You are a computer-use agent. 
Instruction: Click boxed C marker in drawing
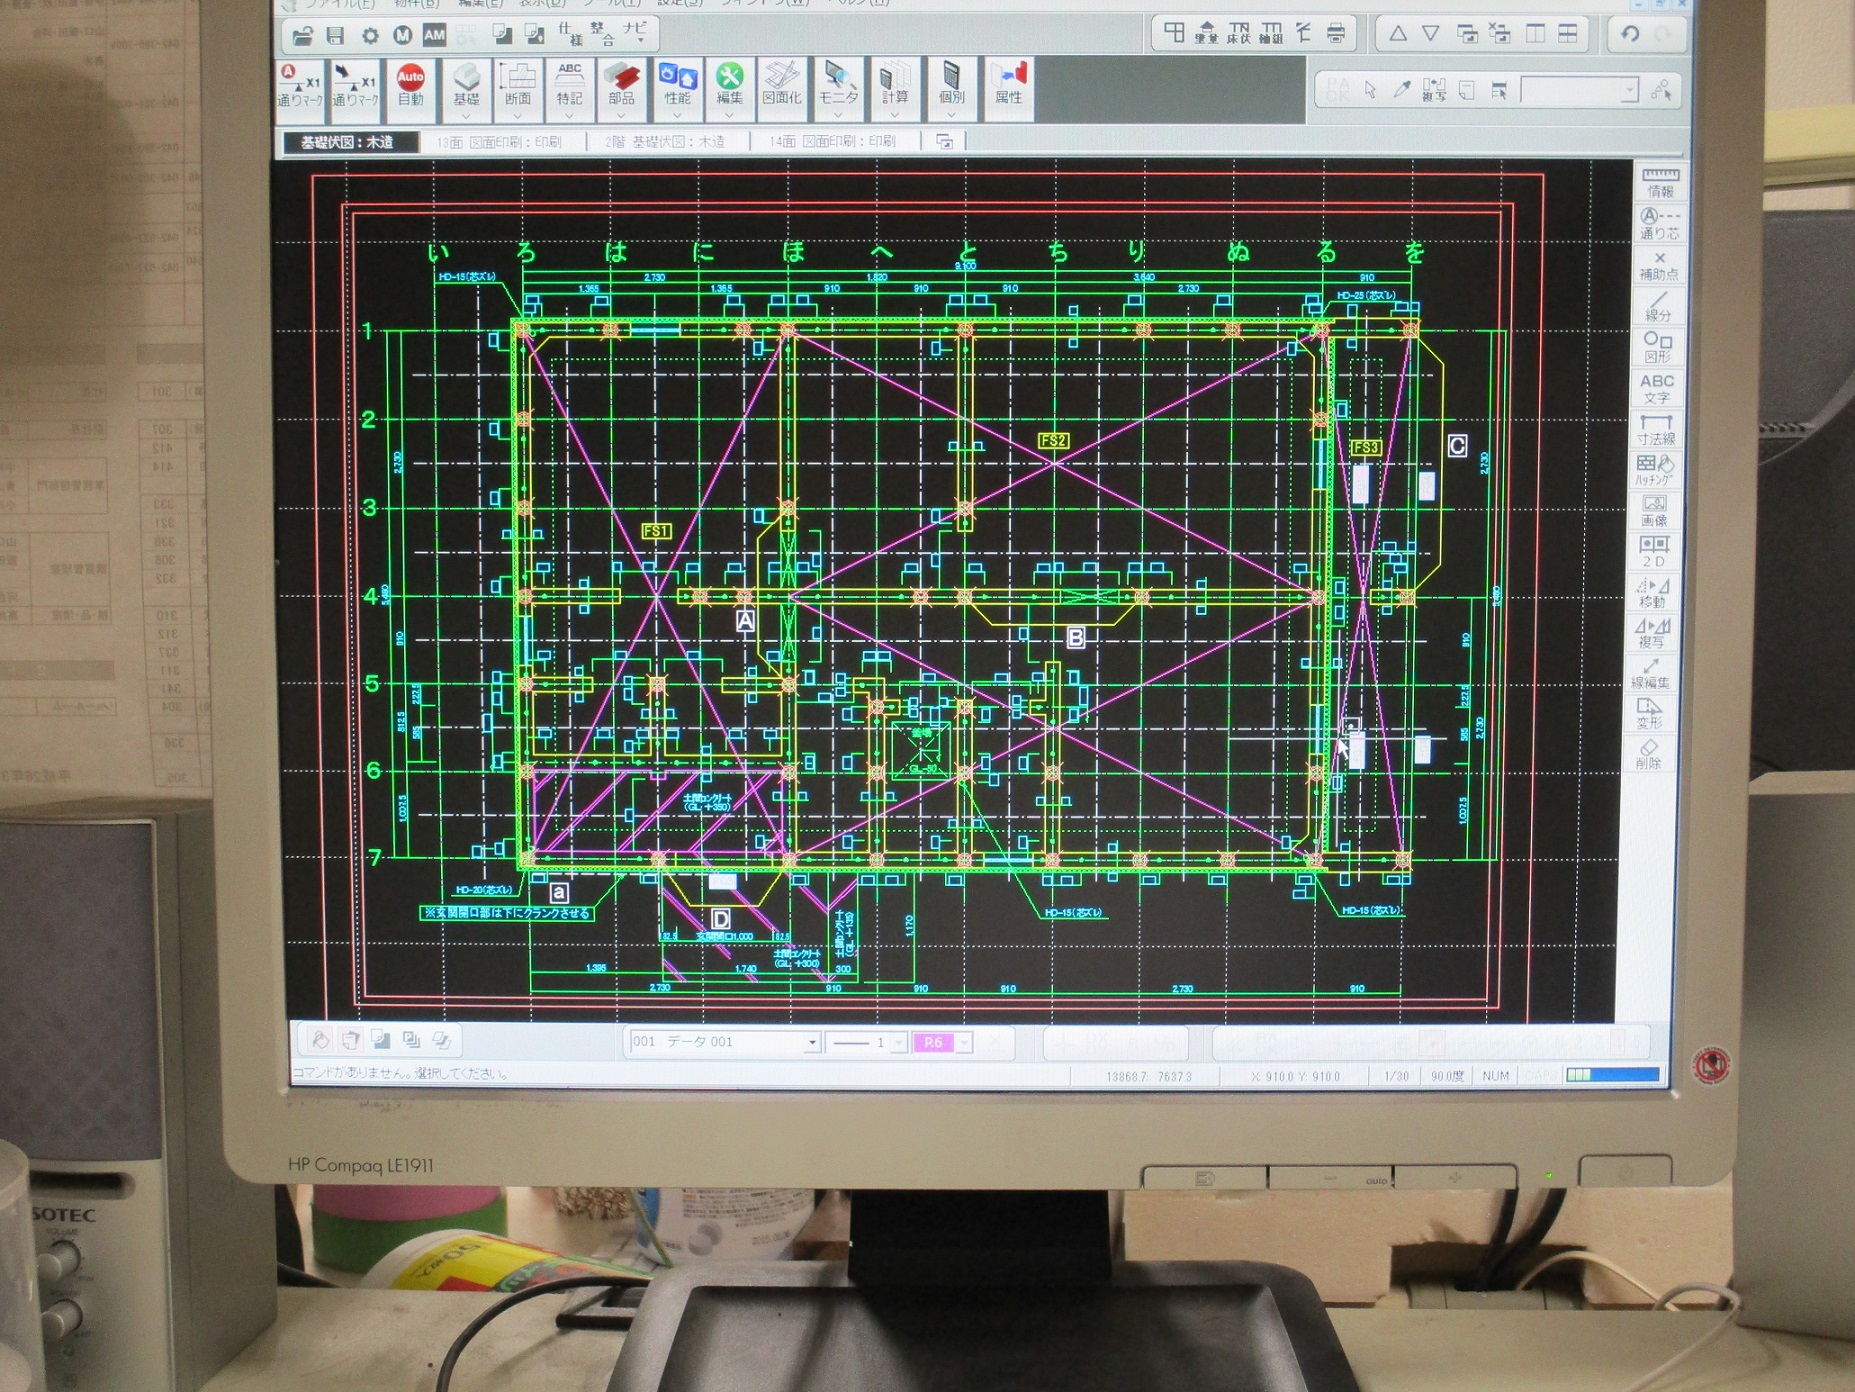pyautogui.click(x=1457, y=446)
